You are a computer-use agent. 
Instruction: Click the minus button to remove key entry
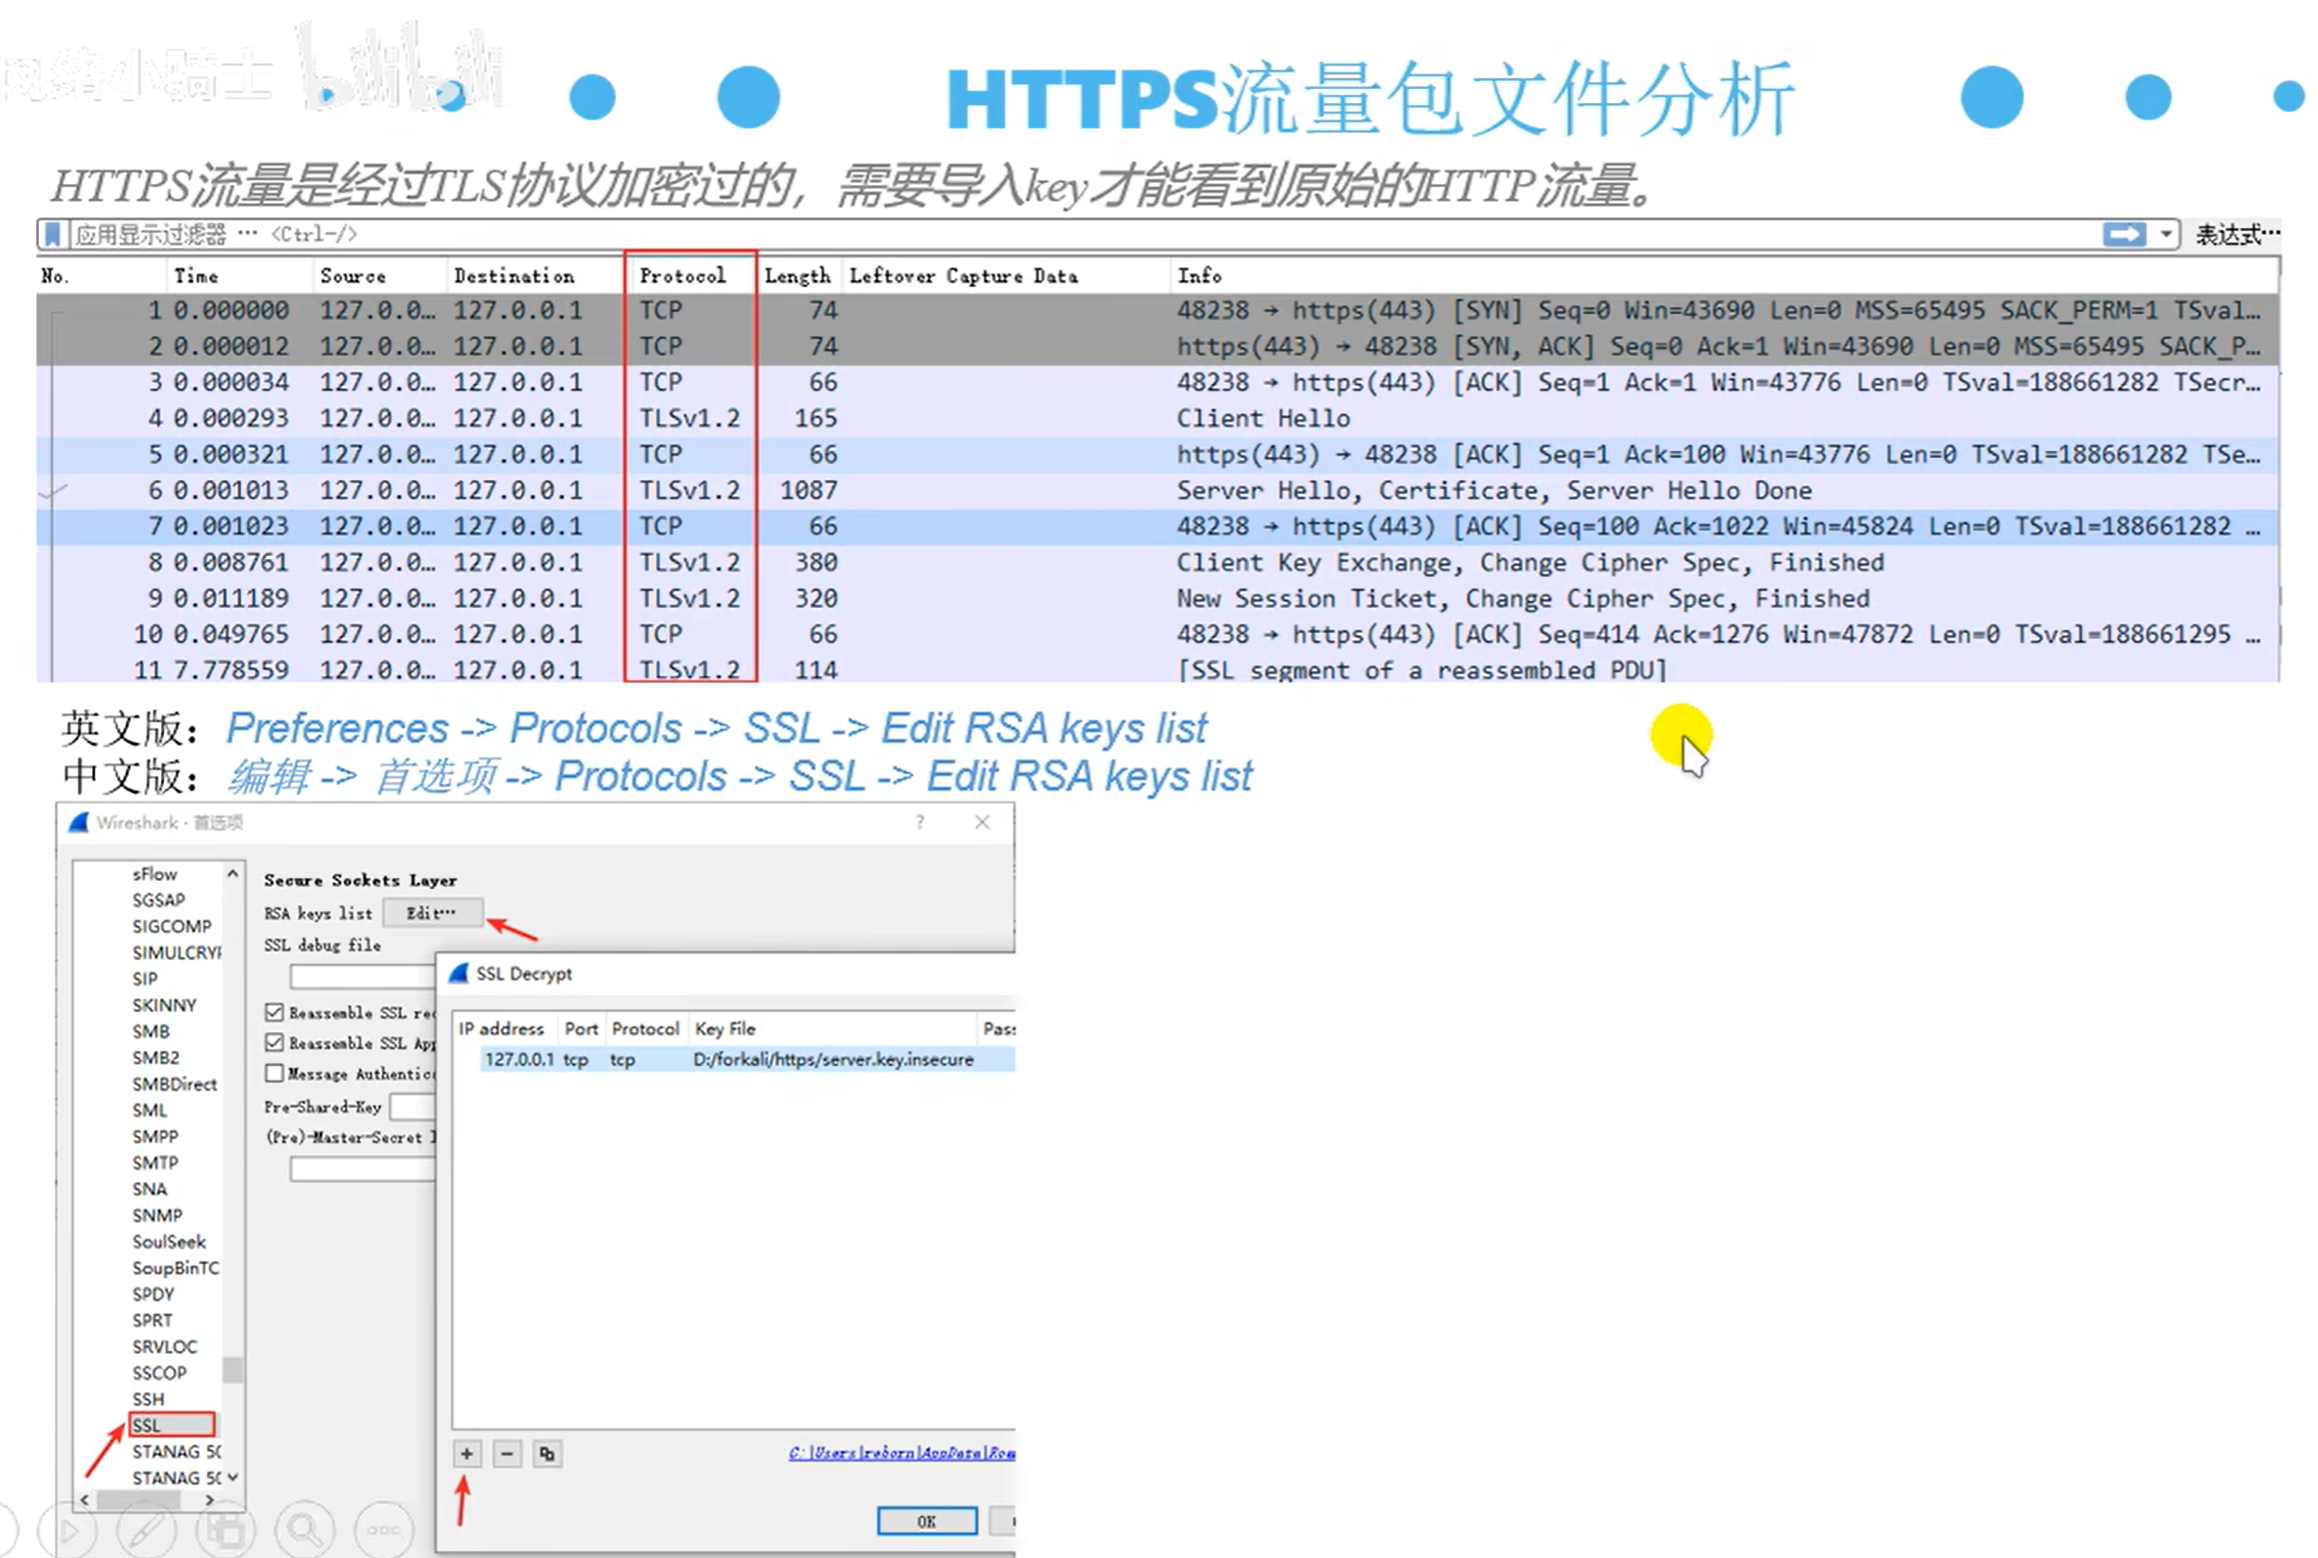507,1453
